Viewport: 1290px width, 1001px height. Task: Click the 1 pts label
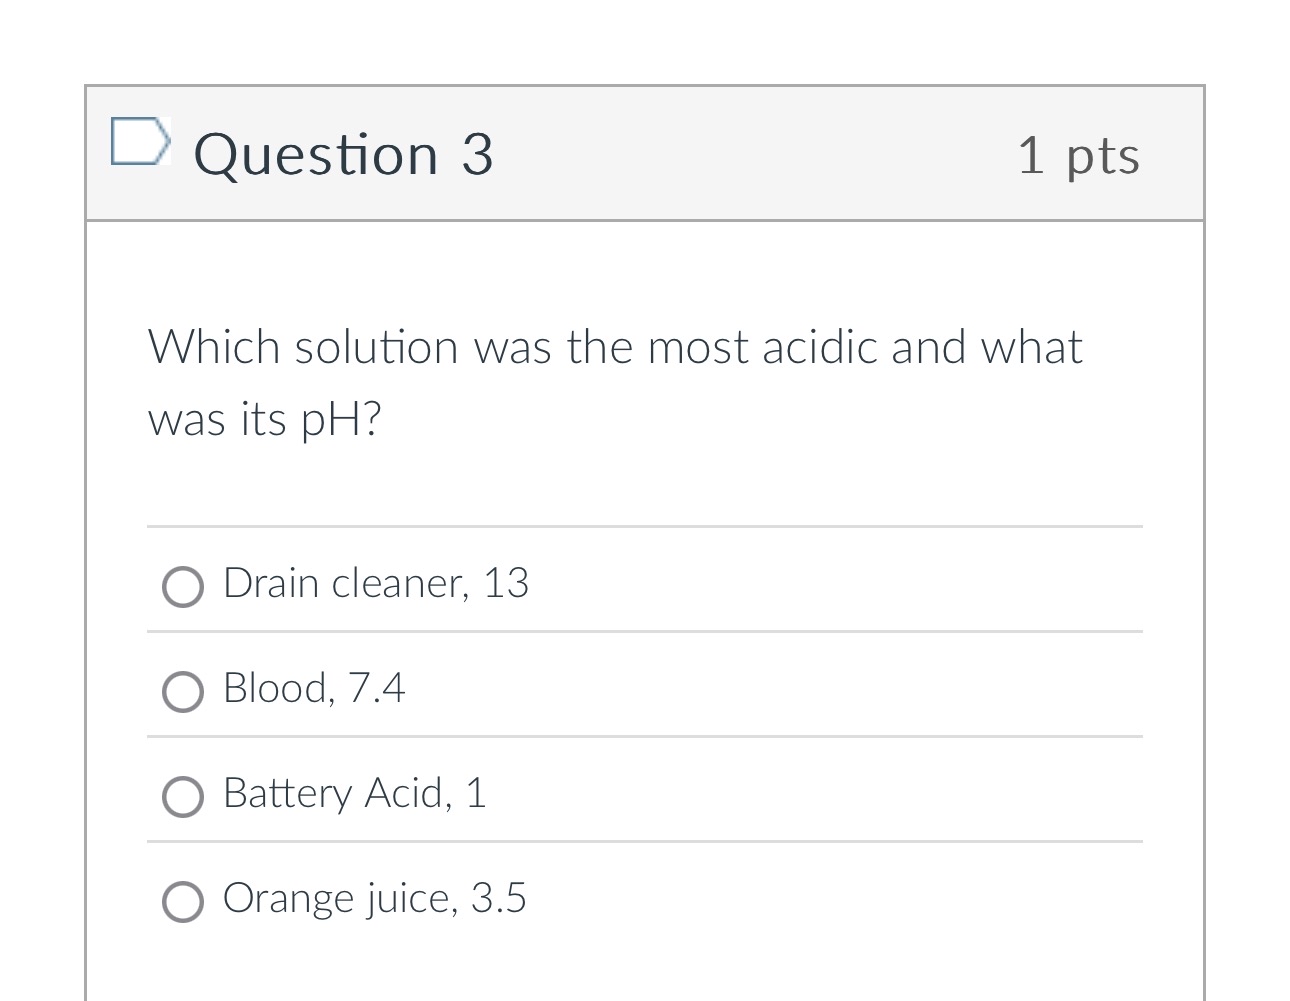coord(1080,155)
